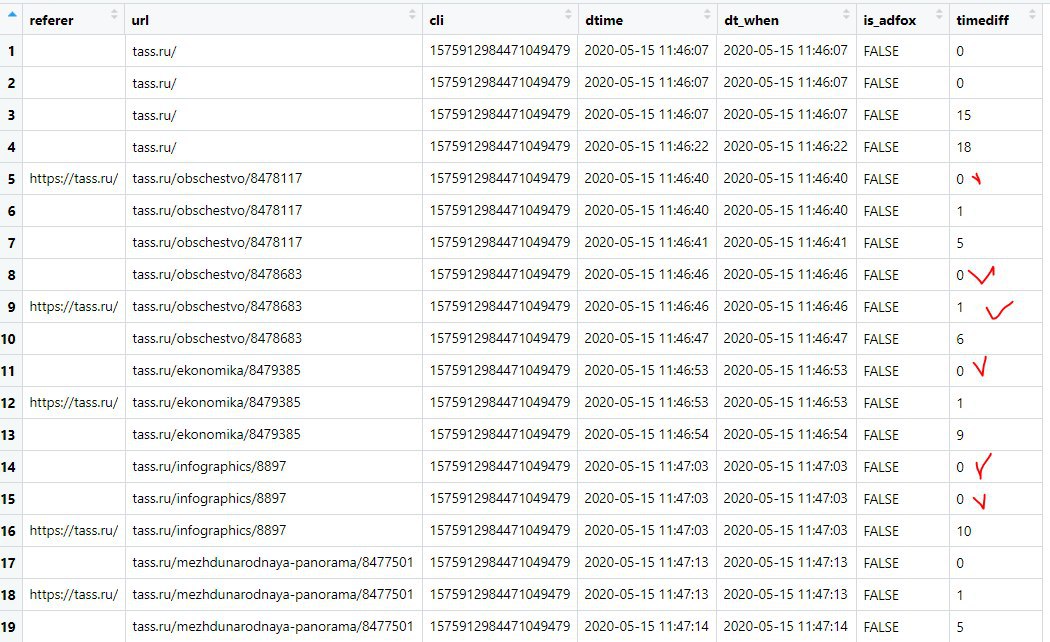Select the dt_when '2020-05-15 11:46:46' in row 9

tap(785, 307)
